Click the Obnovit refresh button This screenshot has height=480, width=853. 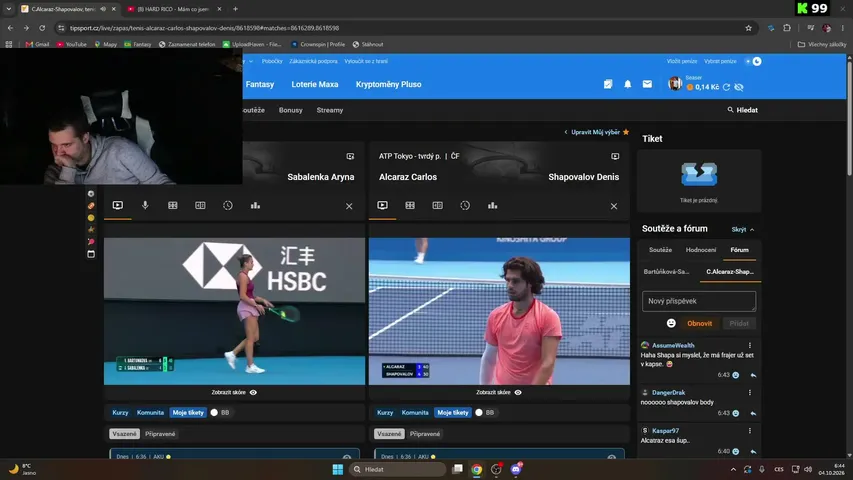point(700,323)
